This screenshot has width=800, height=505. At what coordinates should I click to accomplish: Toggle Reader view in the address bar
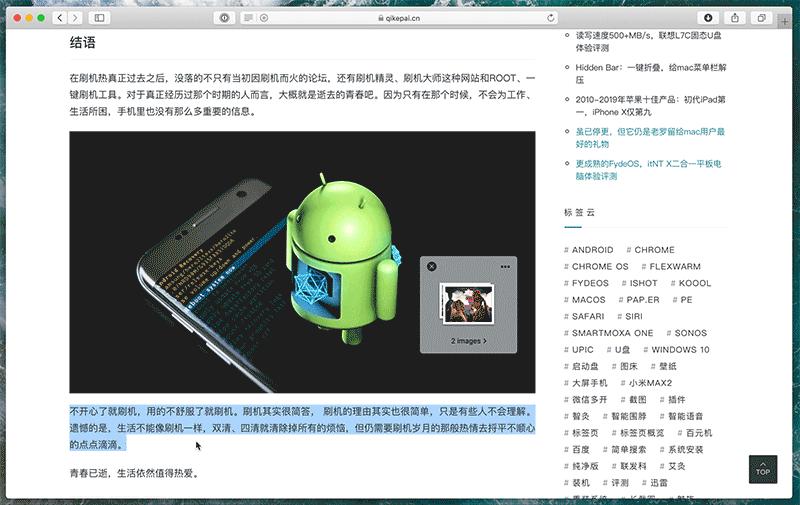(248, 18)
